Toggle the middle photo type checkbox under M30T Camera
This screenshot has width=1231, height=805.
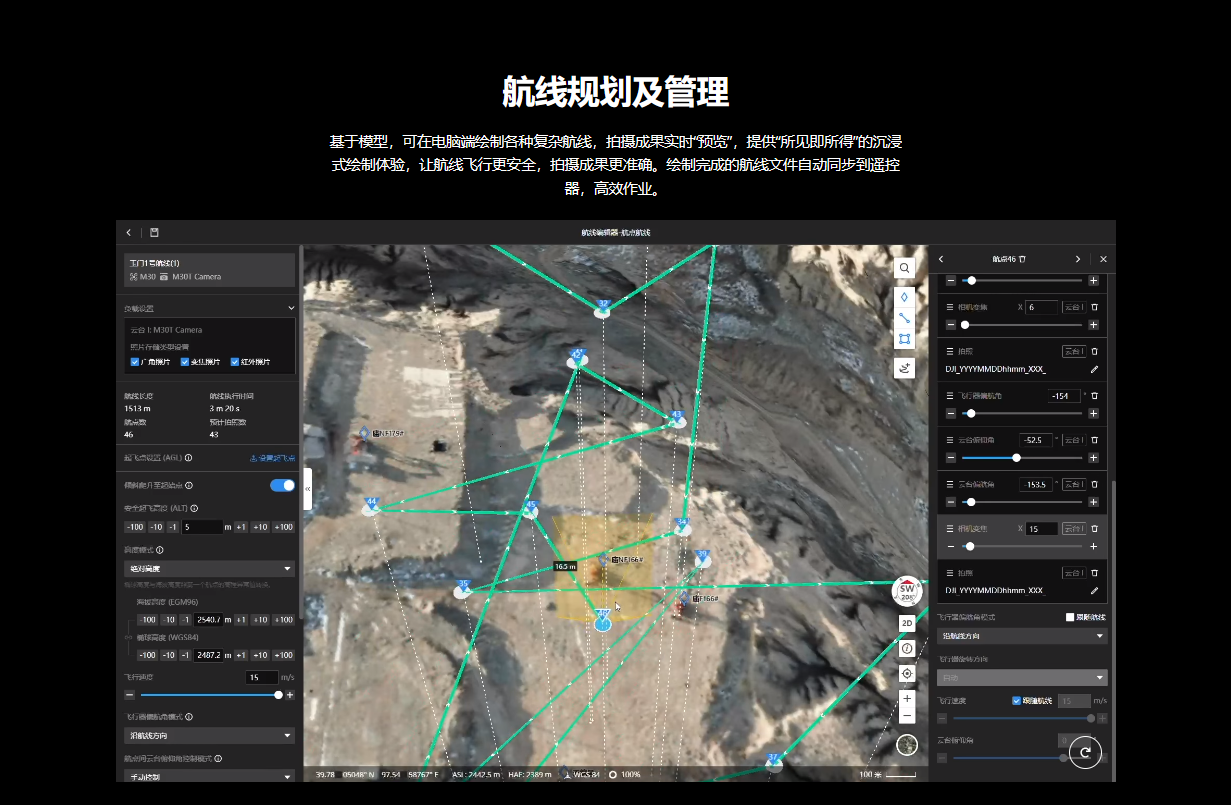point(185,362)
